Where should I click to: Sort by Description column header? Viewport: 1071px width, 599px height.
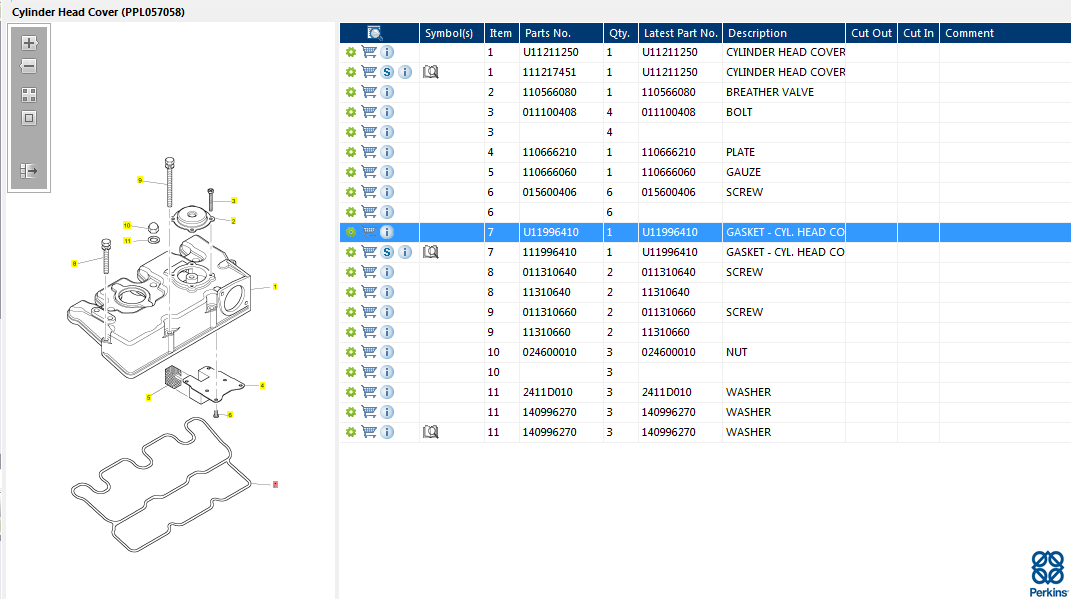(x=784, y=33)
